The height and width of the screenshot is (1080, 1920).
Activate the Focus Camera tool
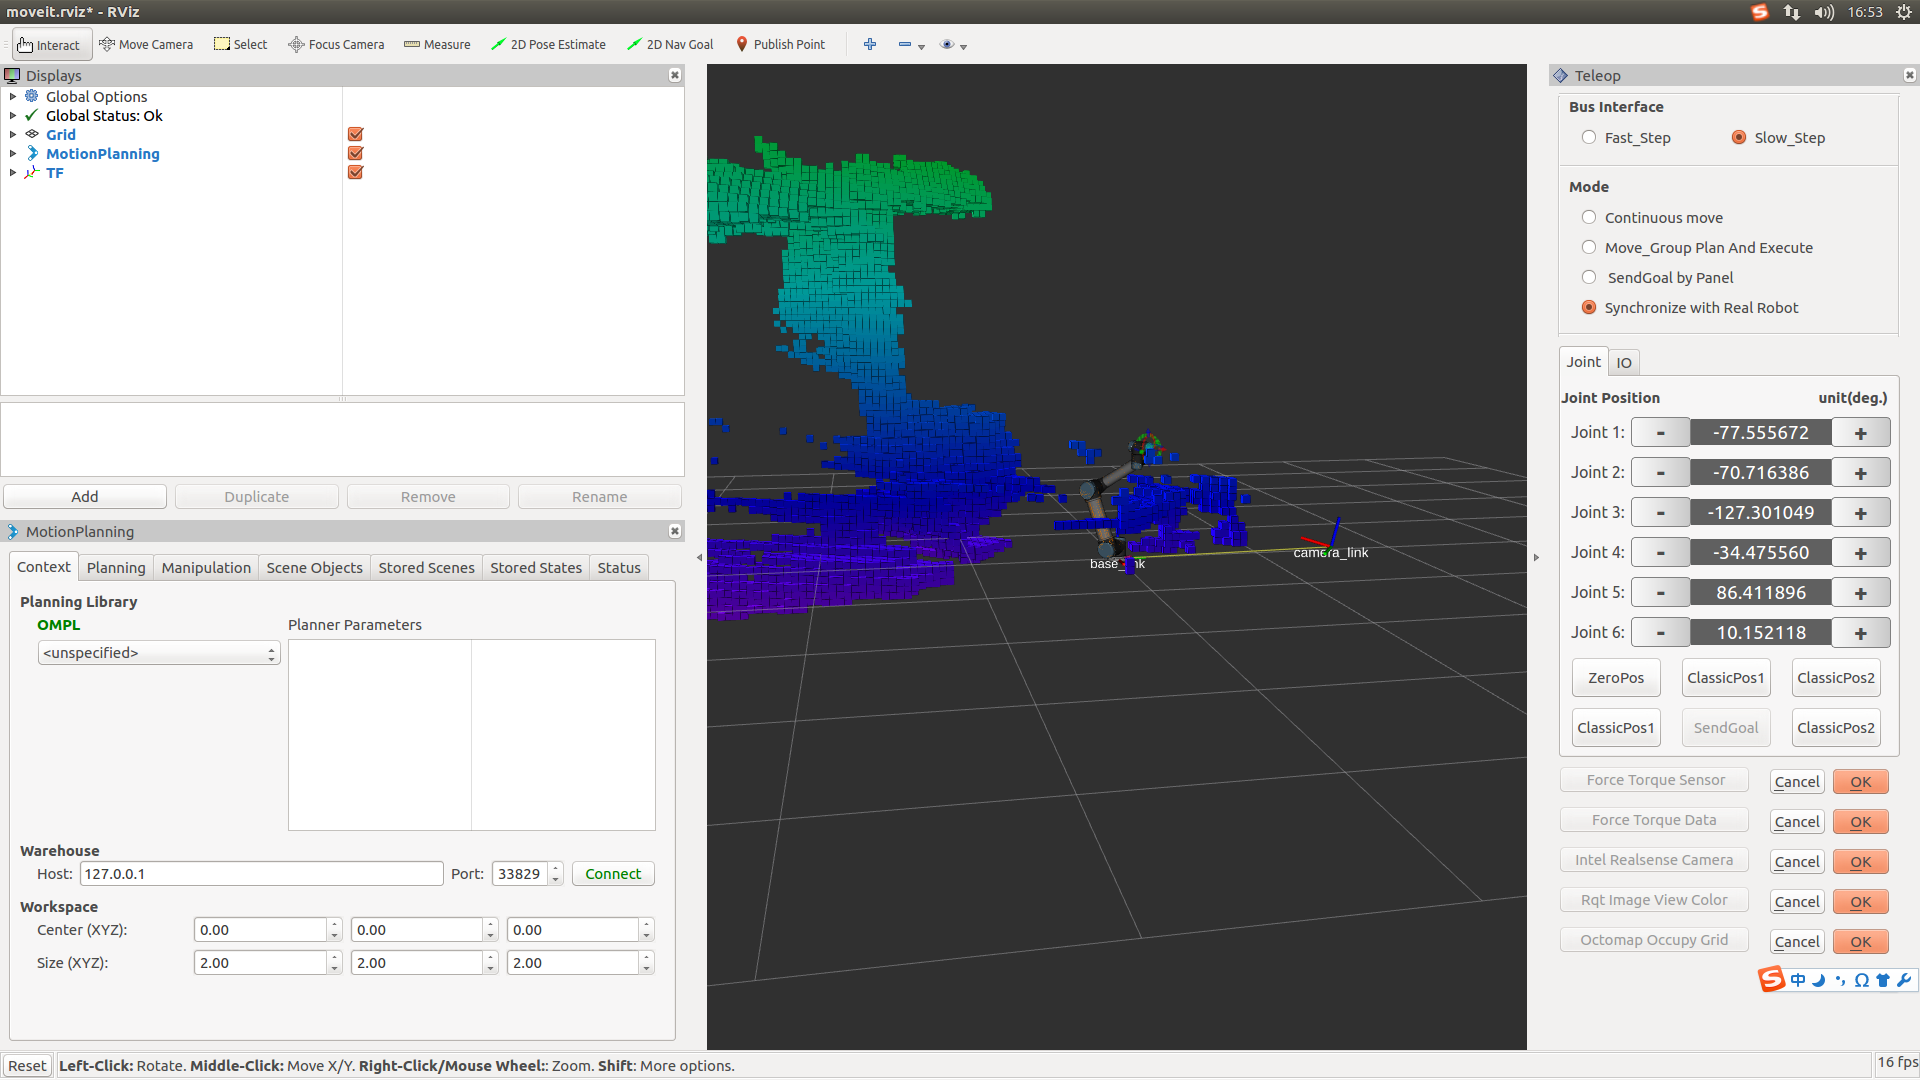click(336, 44)
